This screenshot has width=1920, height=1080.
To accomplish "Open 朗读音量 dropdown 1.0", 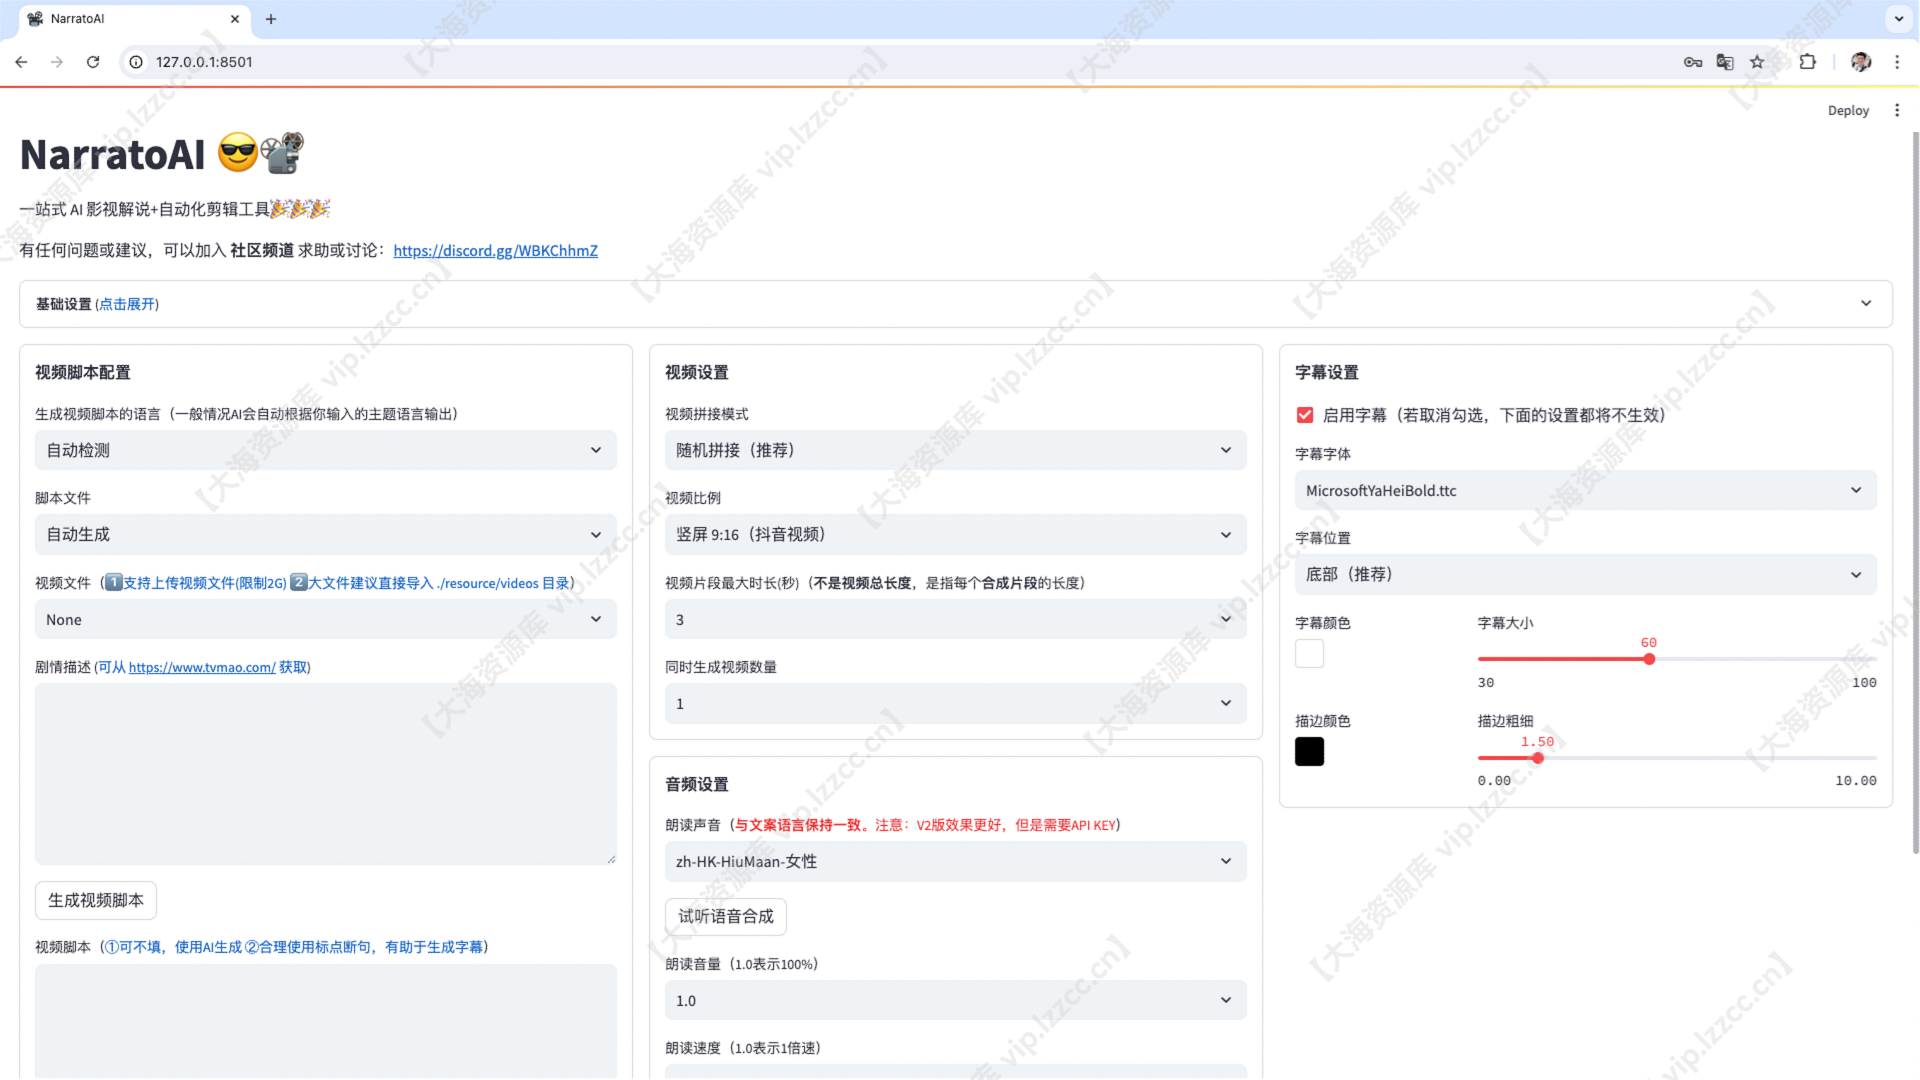I will pyautogui.click(x=956, y=1001).
